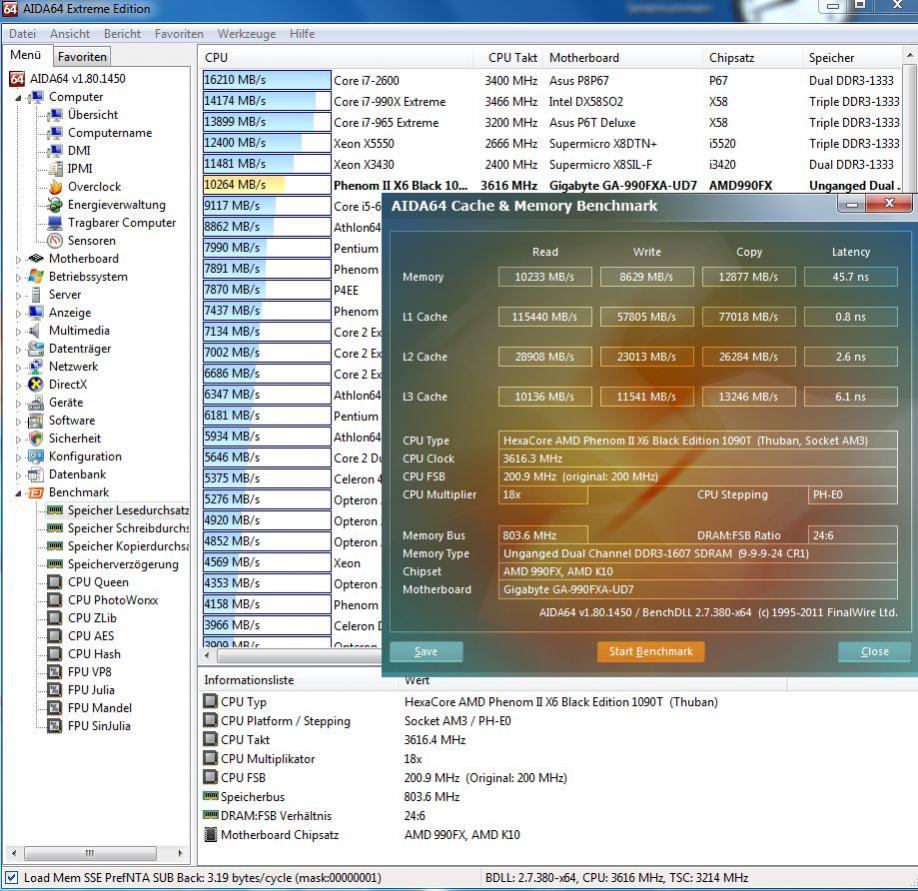Expand the Geräte tree node

pyautogui.click(x=18, y=403)
